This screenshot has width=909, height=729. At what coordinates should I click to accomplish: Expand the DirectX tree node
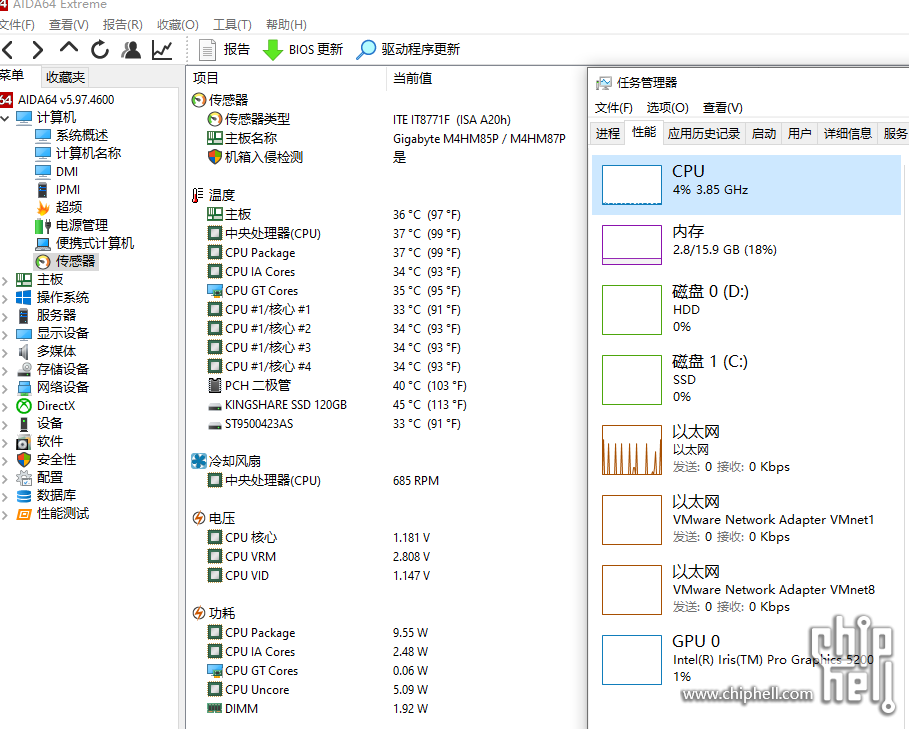point(5,407)
